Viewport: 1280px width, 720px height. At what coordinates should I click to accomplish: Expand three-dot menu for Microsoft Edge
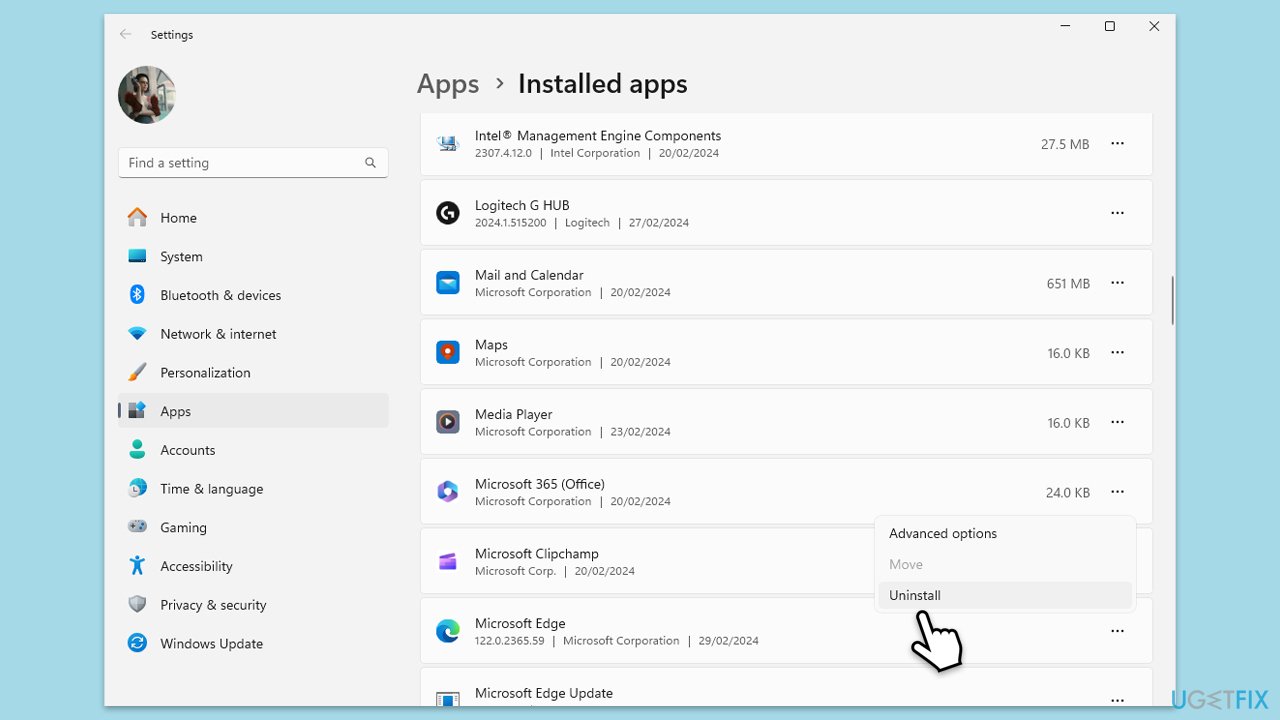point(1117,631)
